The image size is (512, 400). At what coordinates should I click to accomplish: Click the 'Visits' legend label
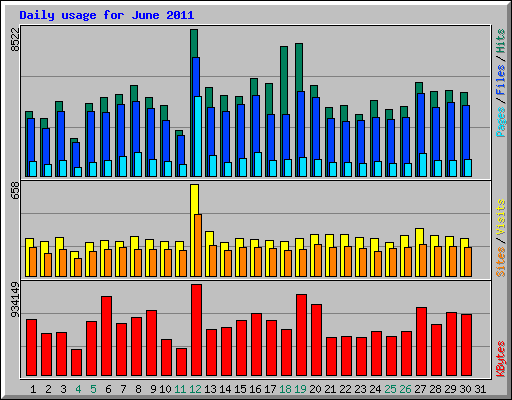pos(500,217)
